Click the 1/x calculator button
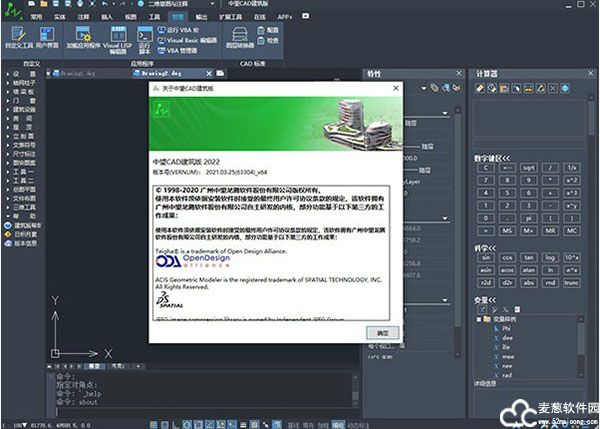 coord(572,168)
